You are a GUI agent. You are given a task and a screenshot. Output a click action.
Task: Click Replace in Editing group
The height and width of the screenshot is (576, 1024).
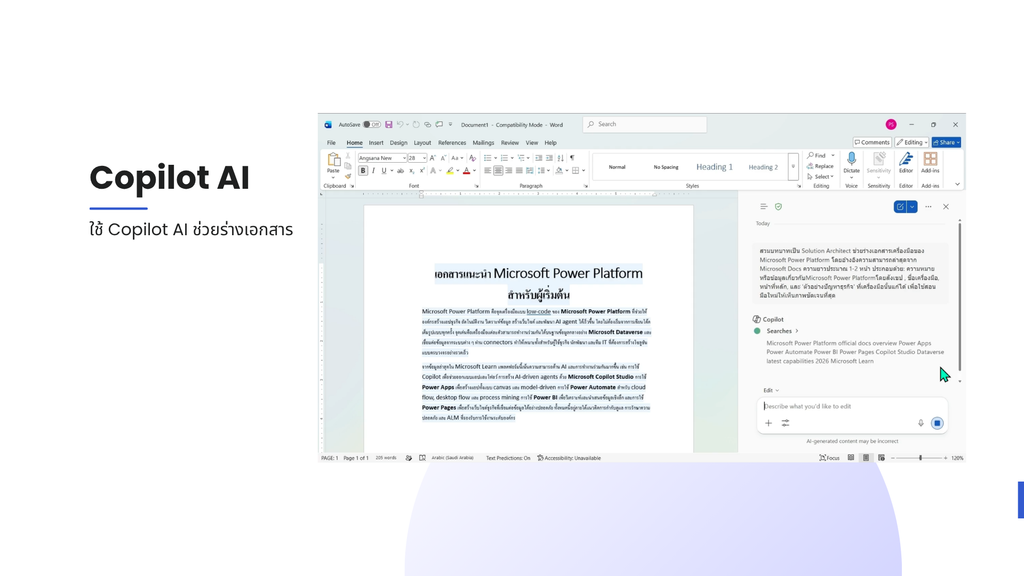click(820, 166)
